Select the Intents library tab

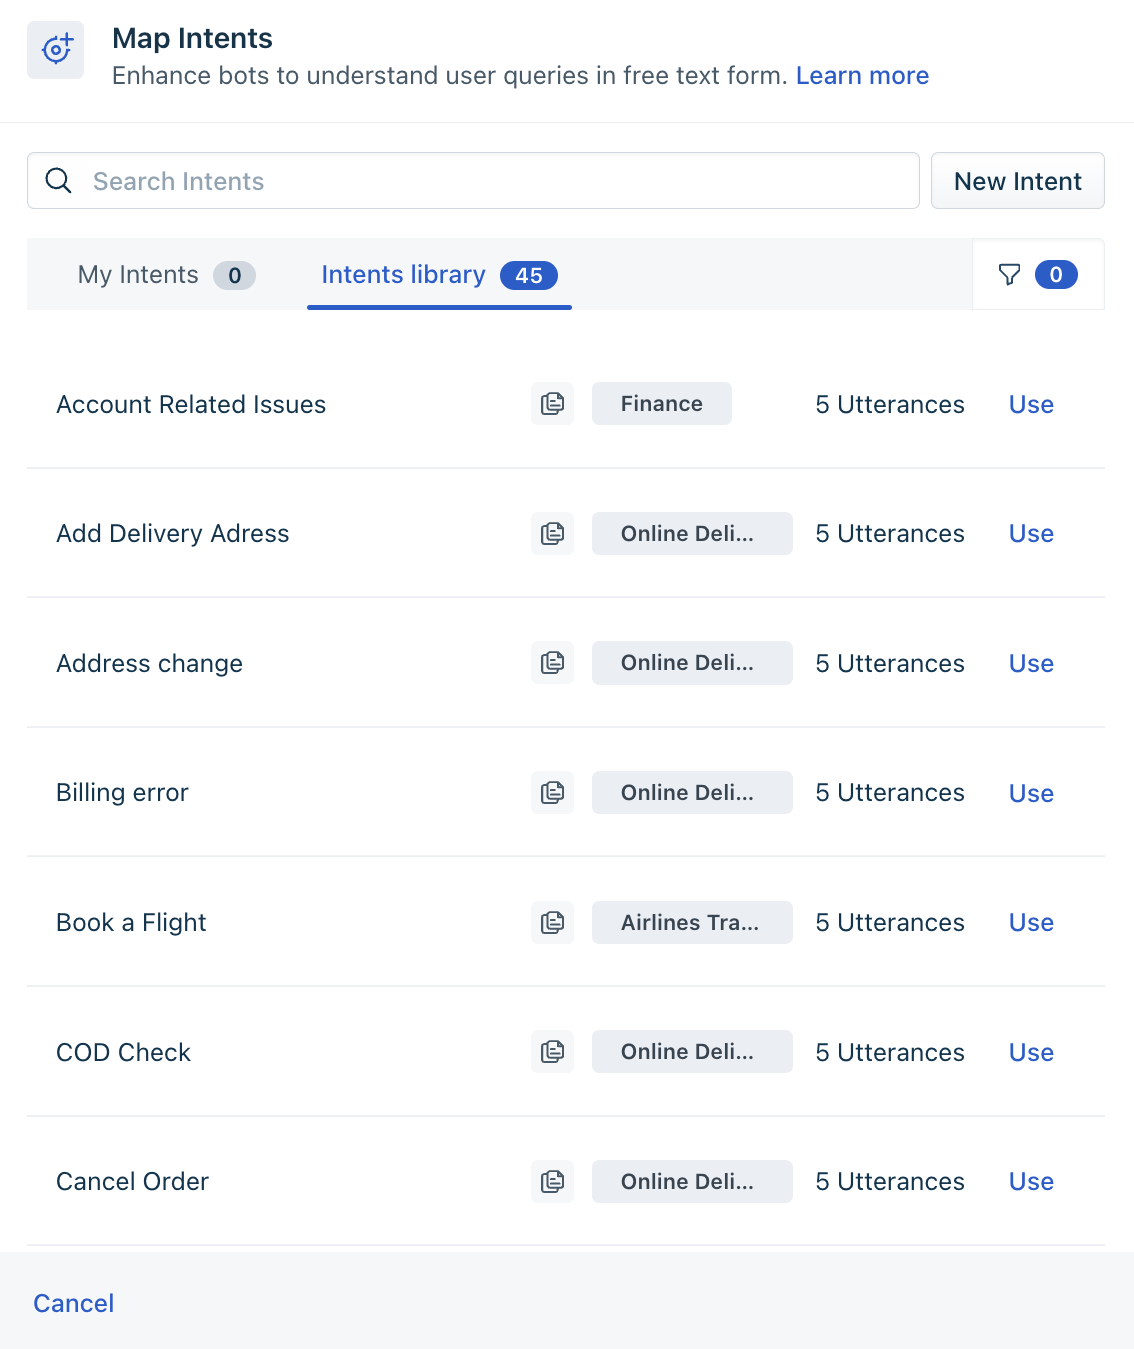click(x=439, y=275)
